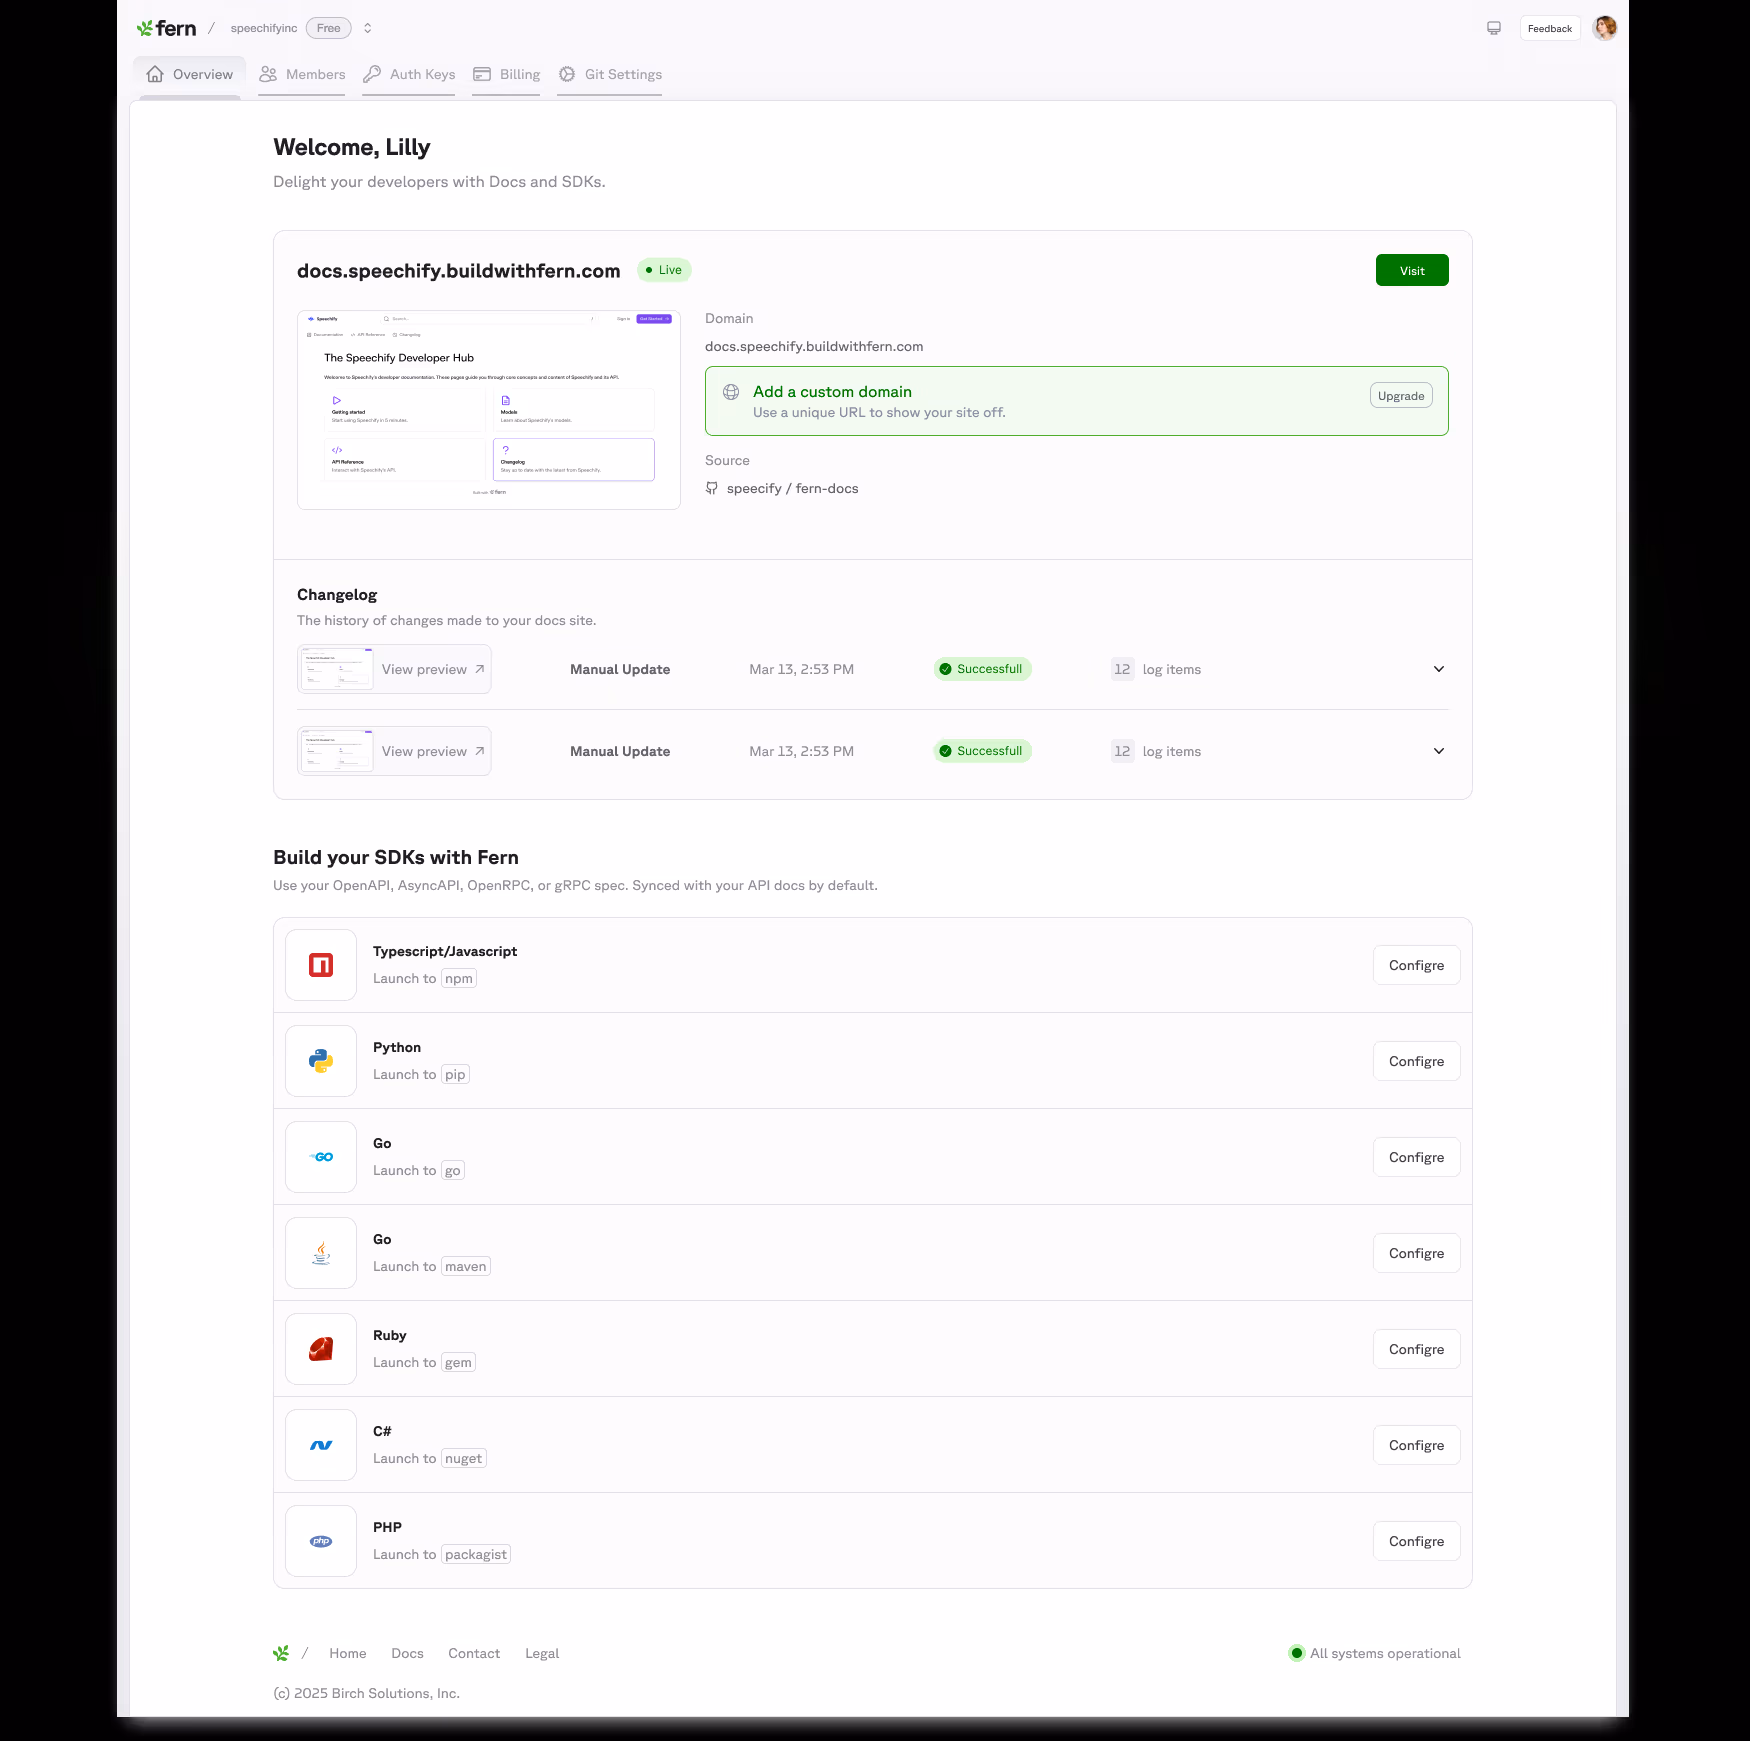Screen dimensions: 1750x1741
Task: Switch to the Billing tab
Action: 506,74
